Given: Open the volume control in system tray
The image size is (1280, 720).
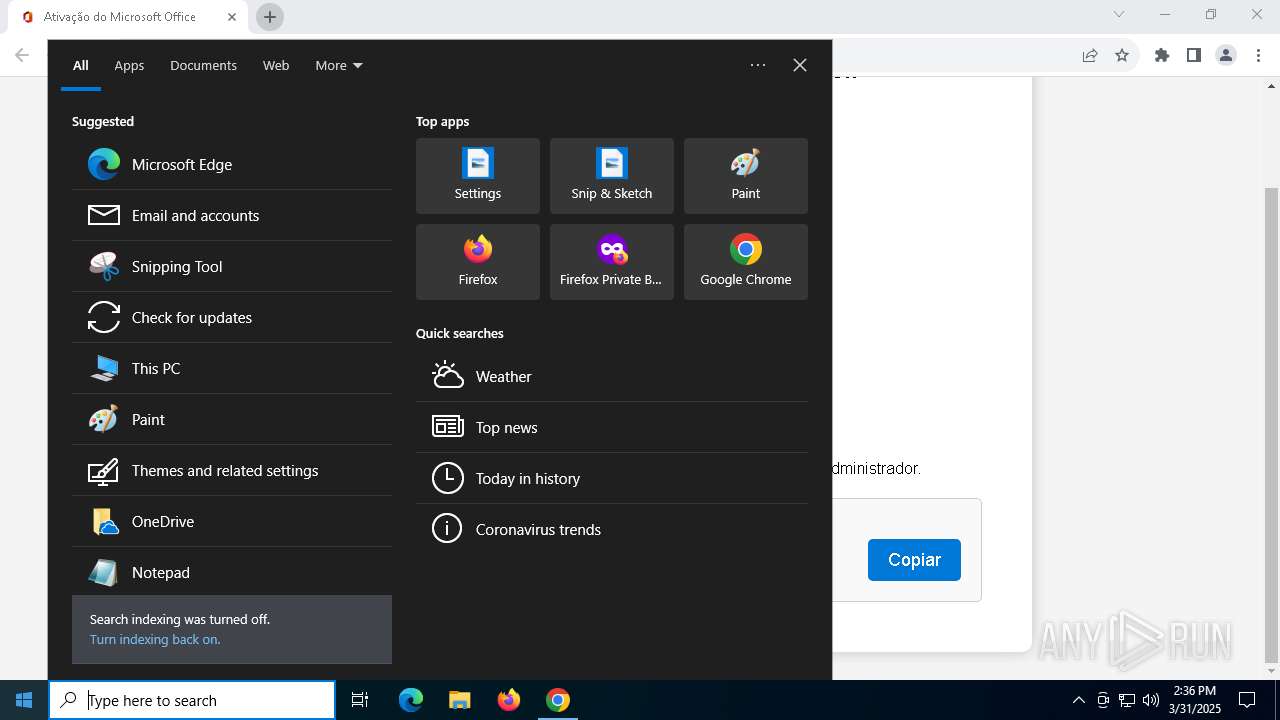Looking at the screenshot, I should (1151, 700).
